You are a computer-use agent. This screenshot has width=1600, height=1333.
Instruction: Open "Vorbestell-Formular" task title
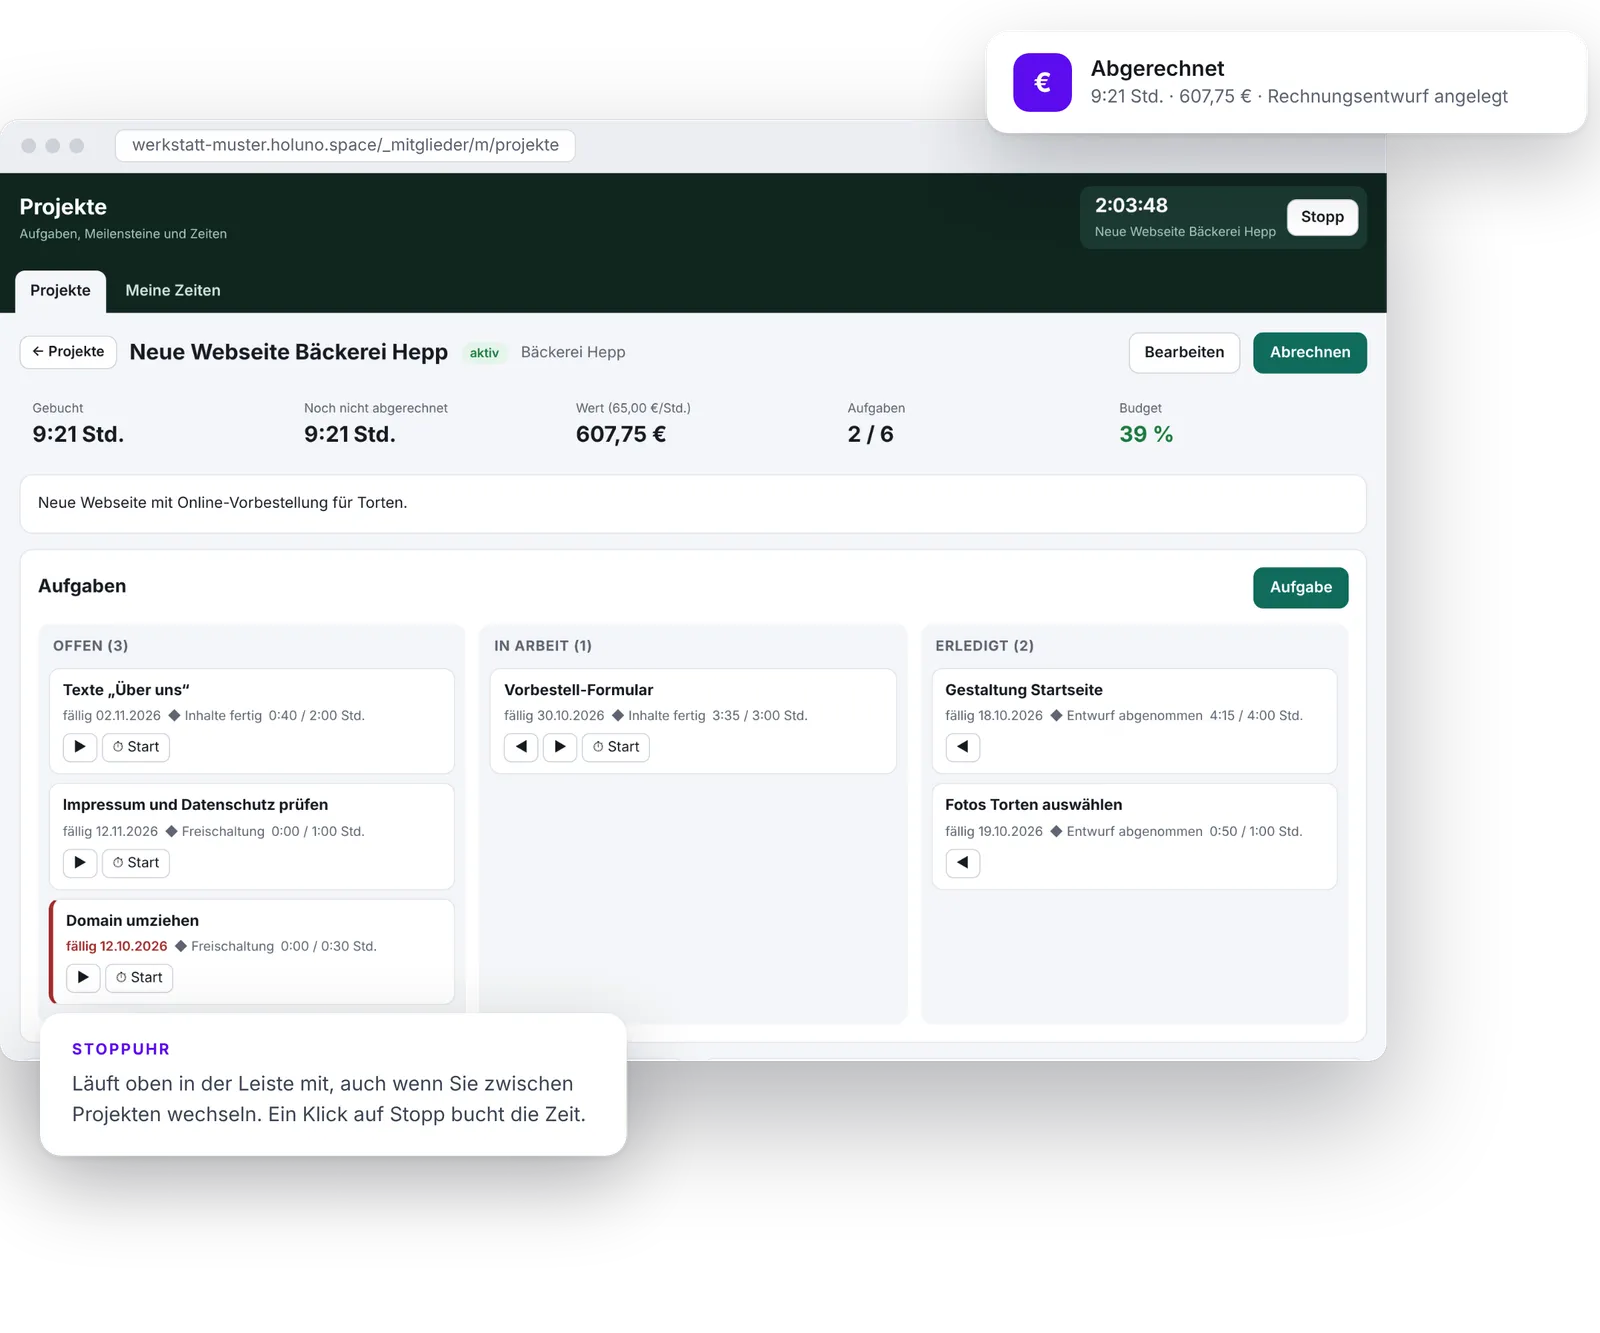pyautogui.click(x=578, y=690)
